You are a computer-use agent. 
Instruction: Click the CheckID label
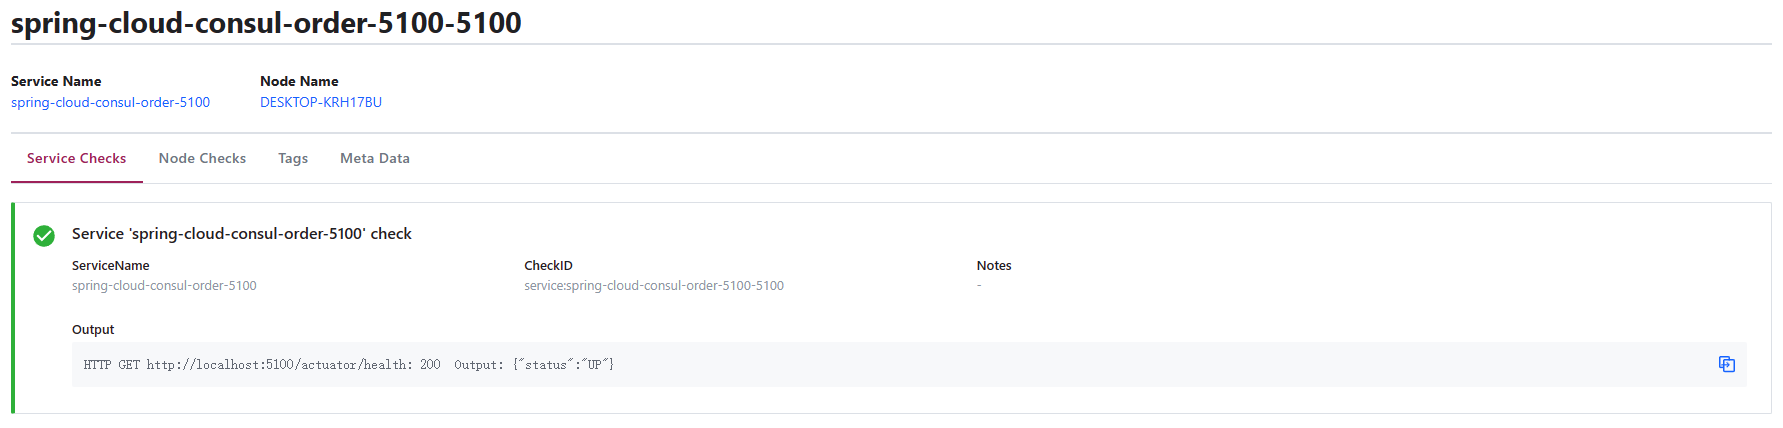coord(548,265)
